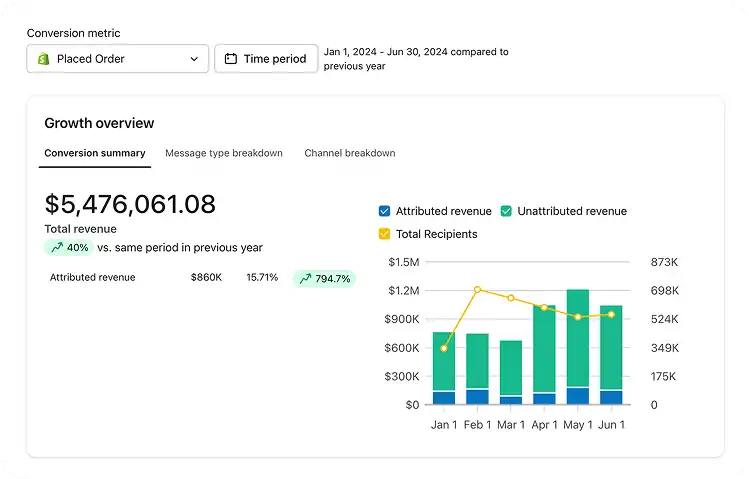
Task: Open the Channel breakdown tab
Action: pyautogui.click(x=349, y=153)
